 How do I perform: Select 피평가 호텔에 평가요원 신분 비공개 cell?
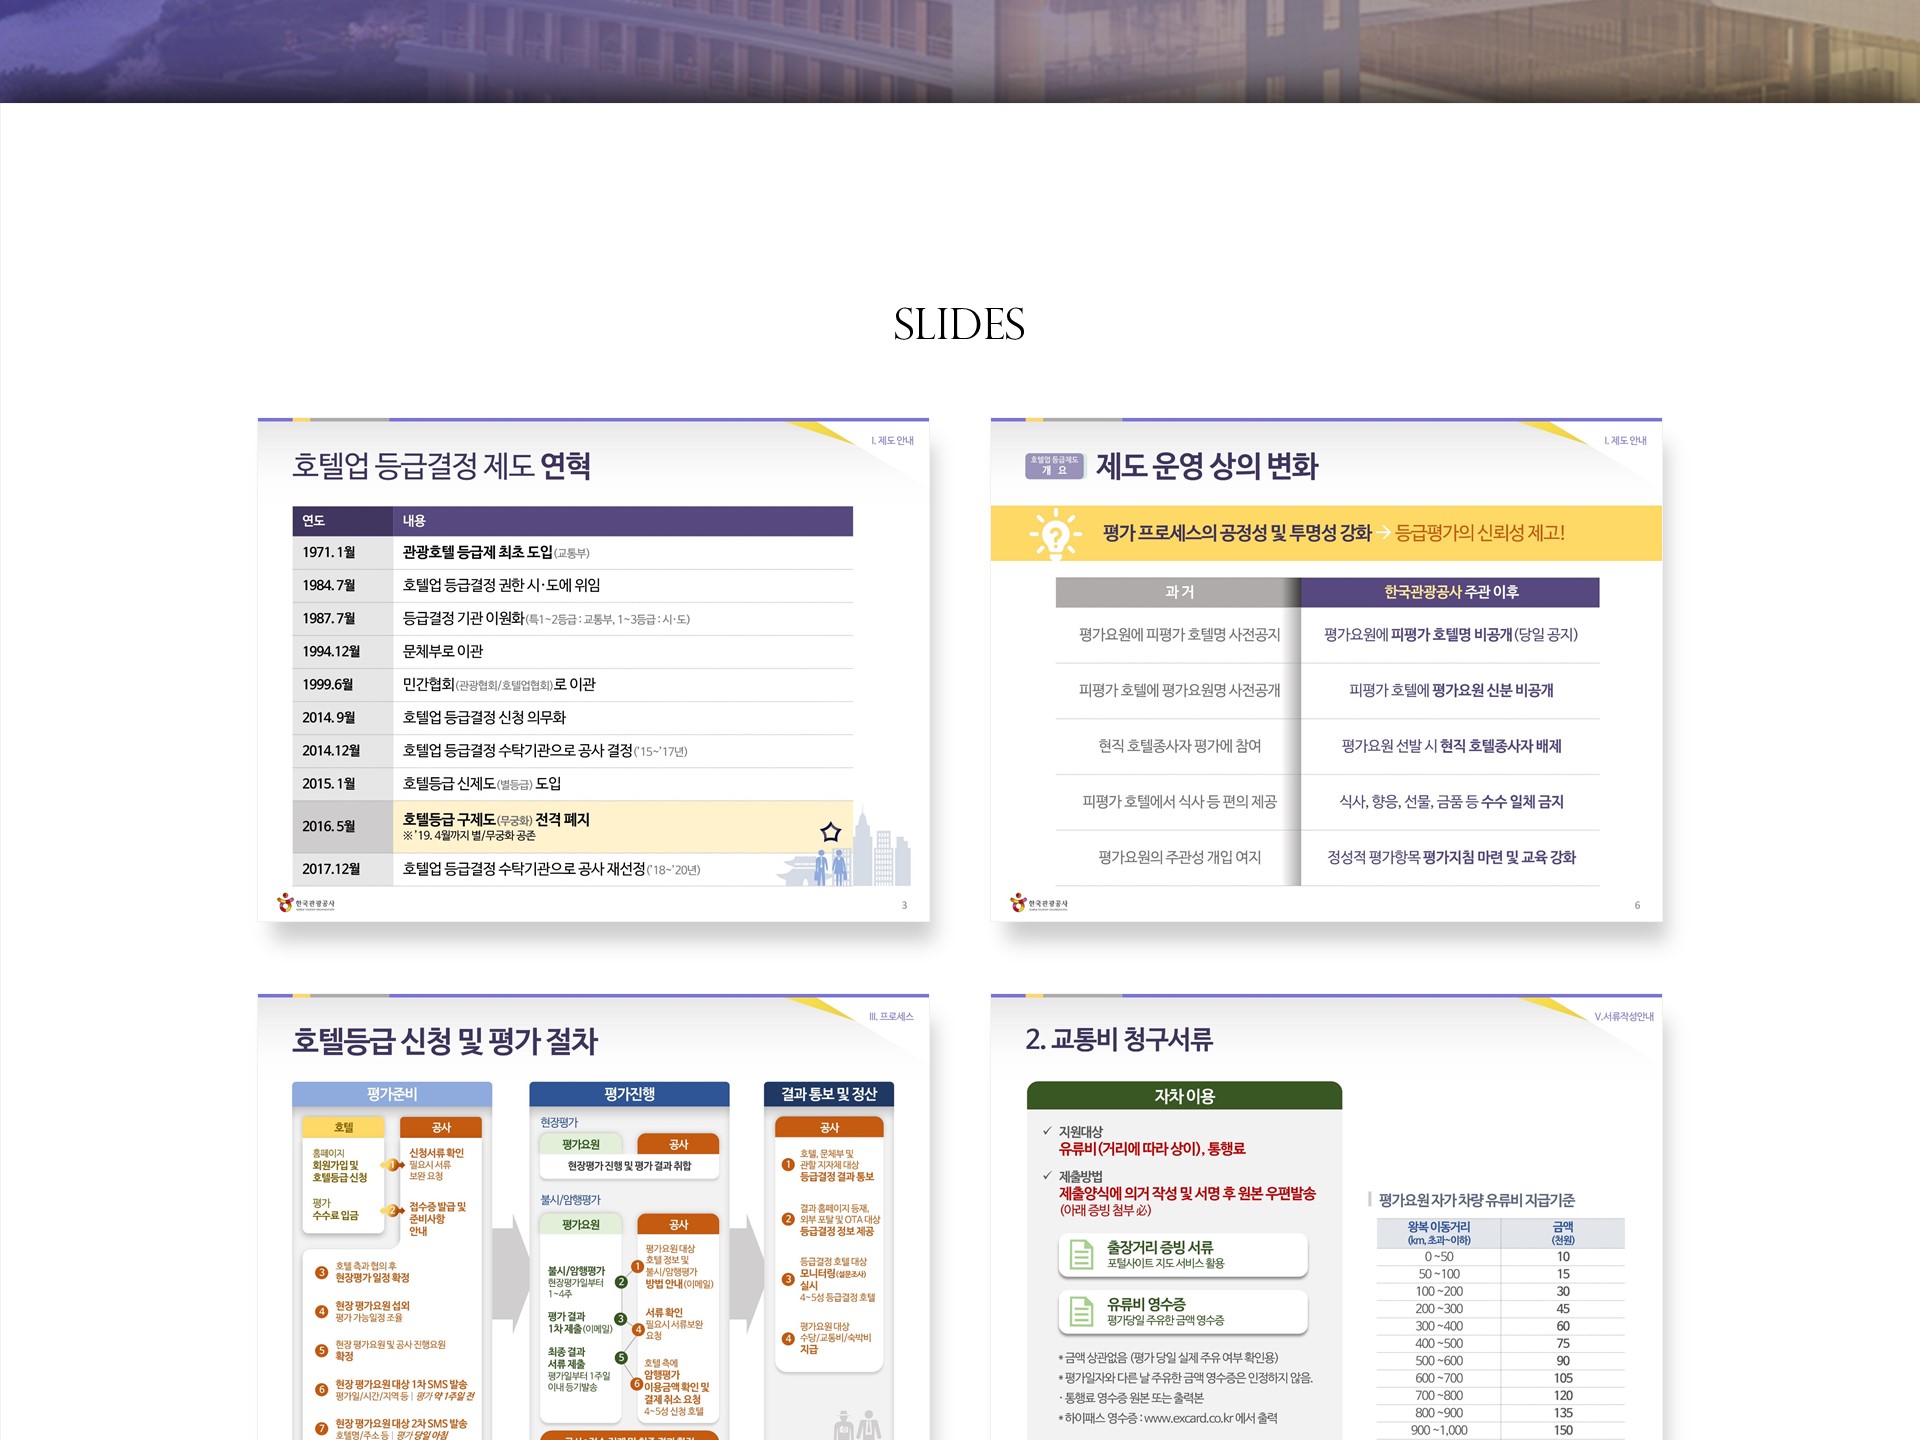tap(1451, 690)
